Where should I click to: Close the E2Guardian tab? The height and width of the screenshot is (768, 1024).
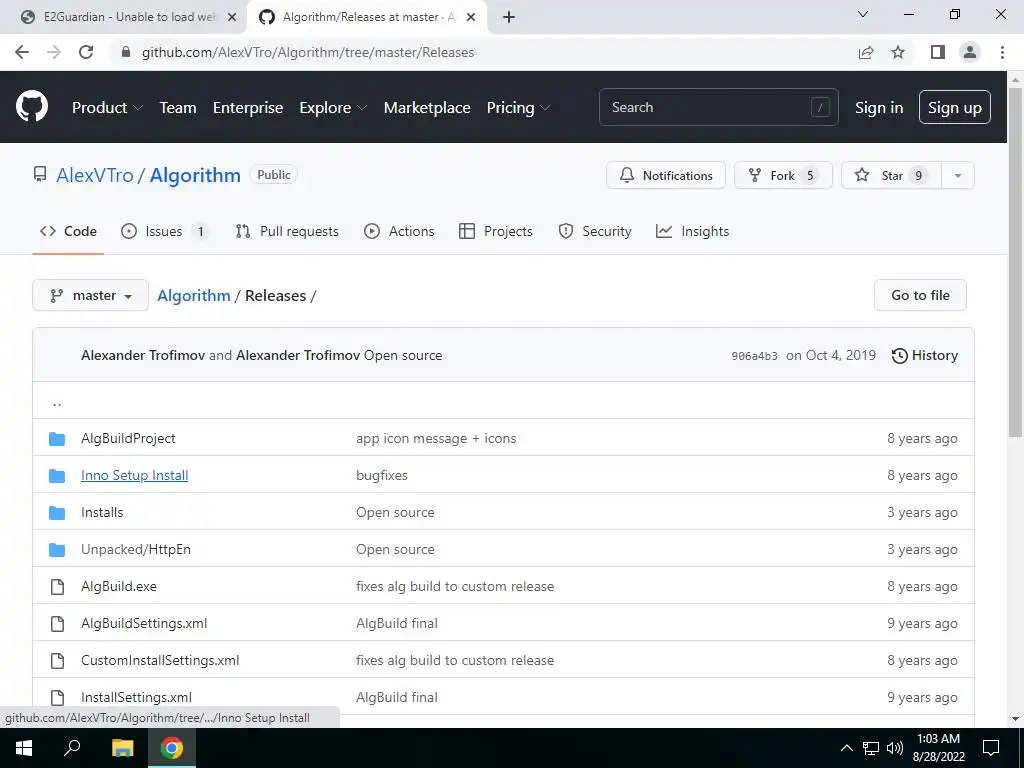click(x=232, y=17)
